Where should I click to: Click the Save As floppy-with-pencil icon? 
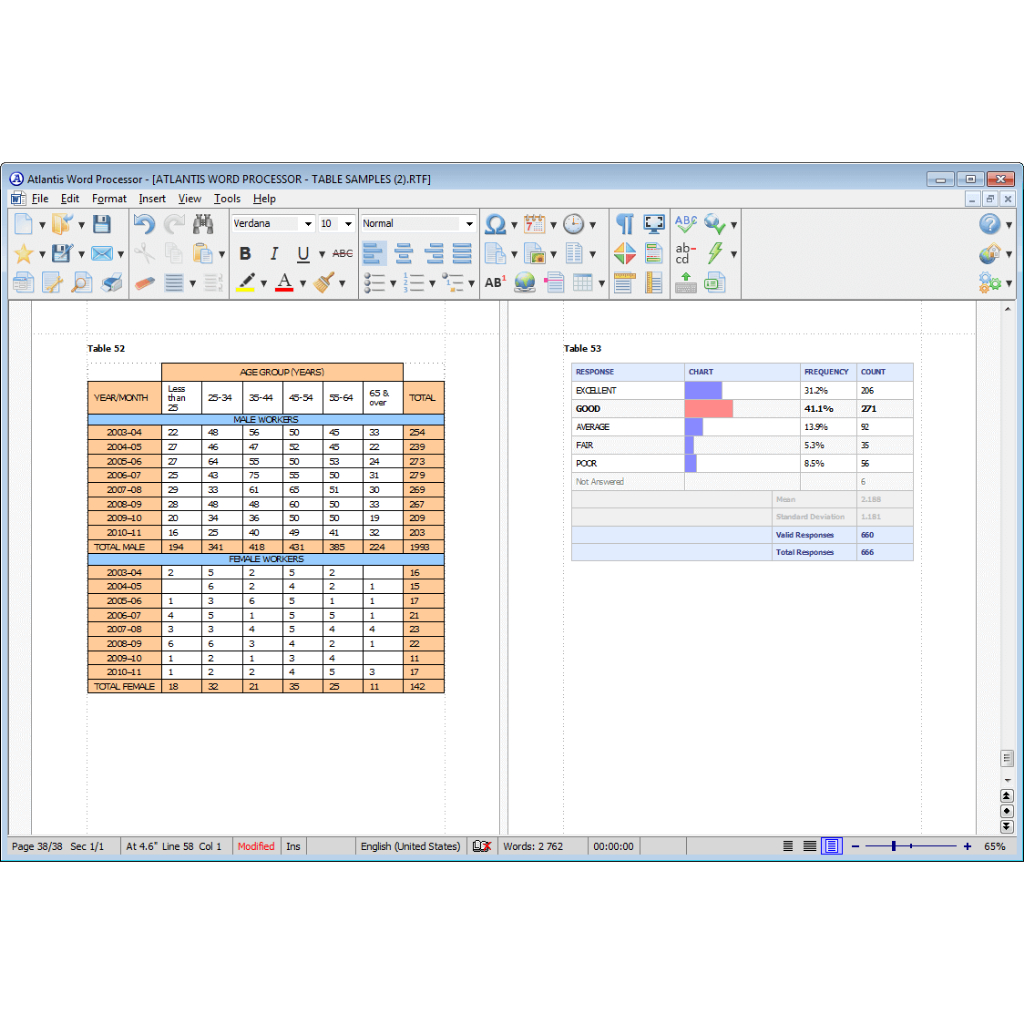click(x=63, y=253)
